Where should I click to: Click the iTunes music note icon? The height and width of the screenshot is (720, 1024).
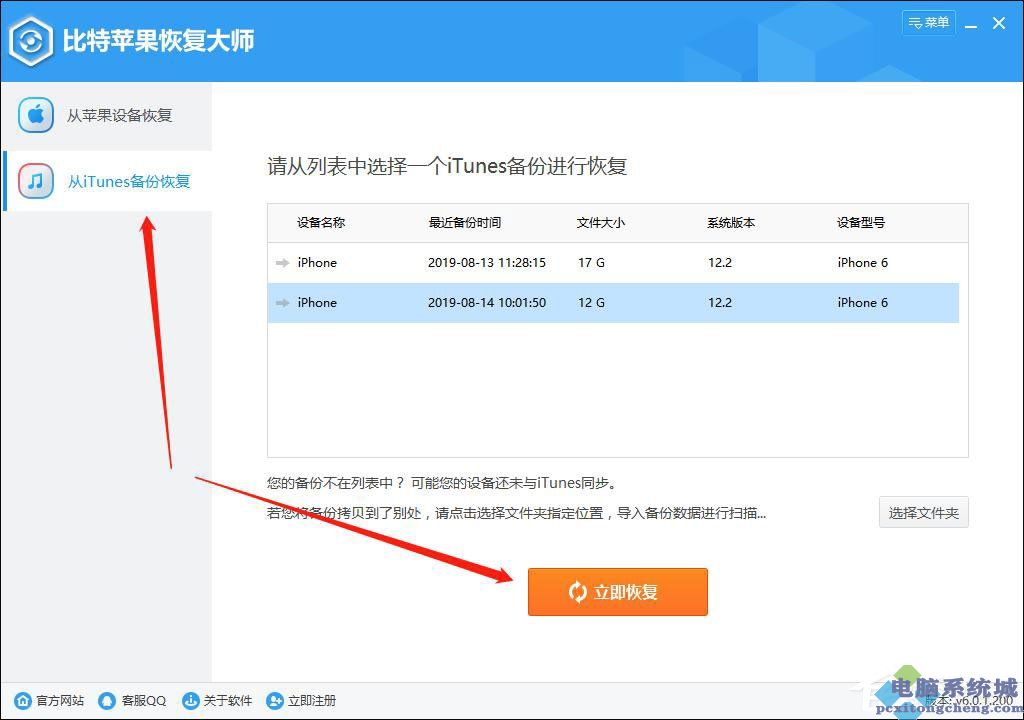click(36, 181)
